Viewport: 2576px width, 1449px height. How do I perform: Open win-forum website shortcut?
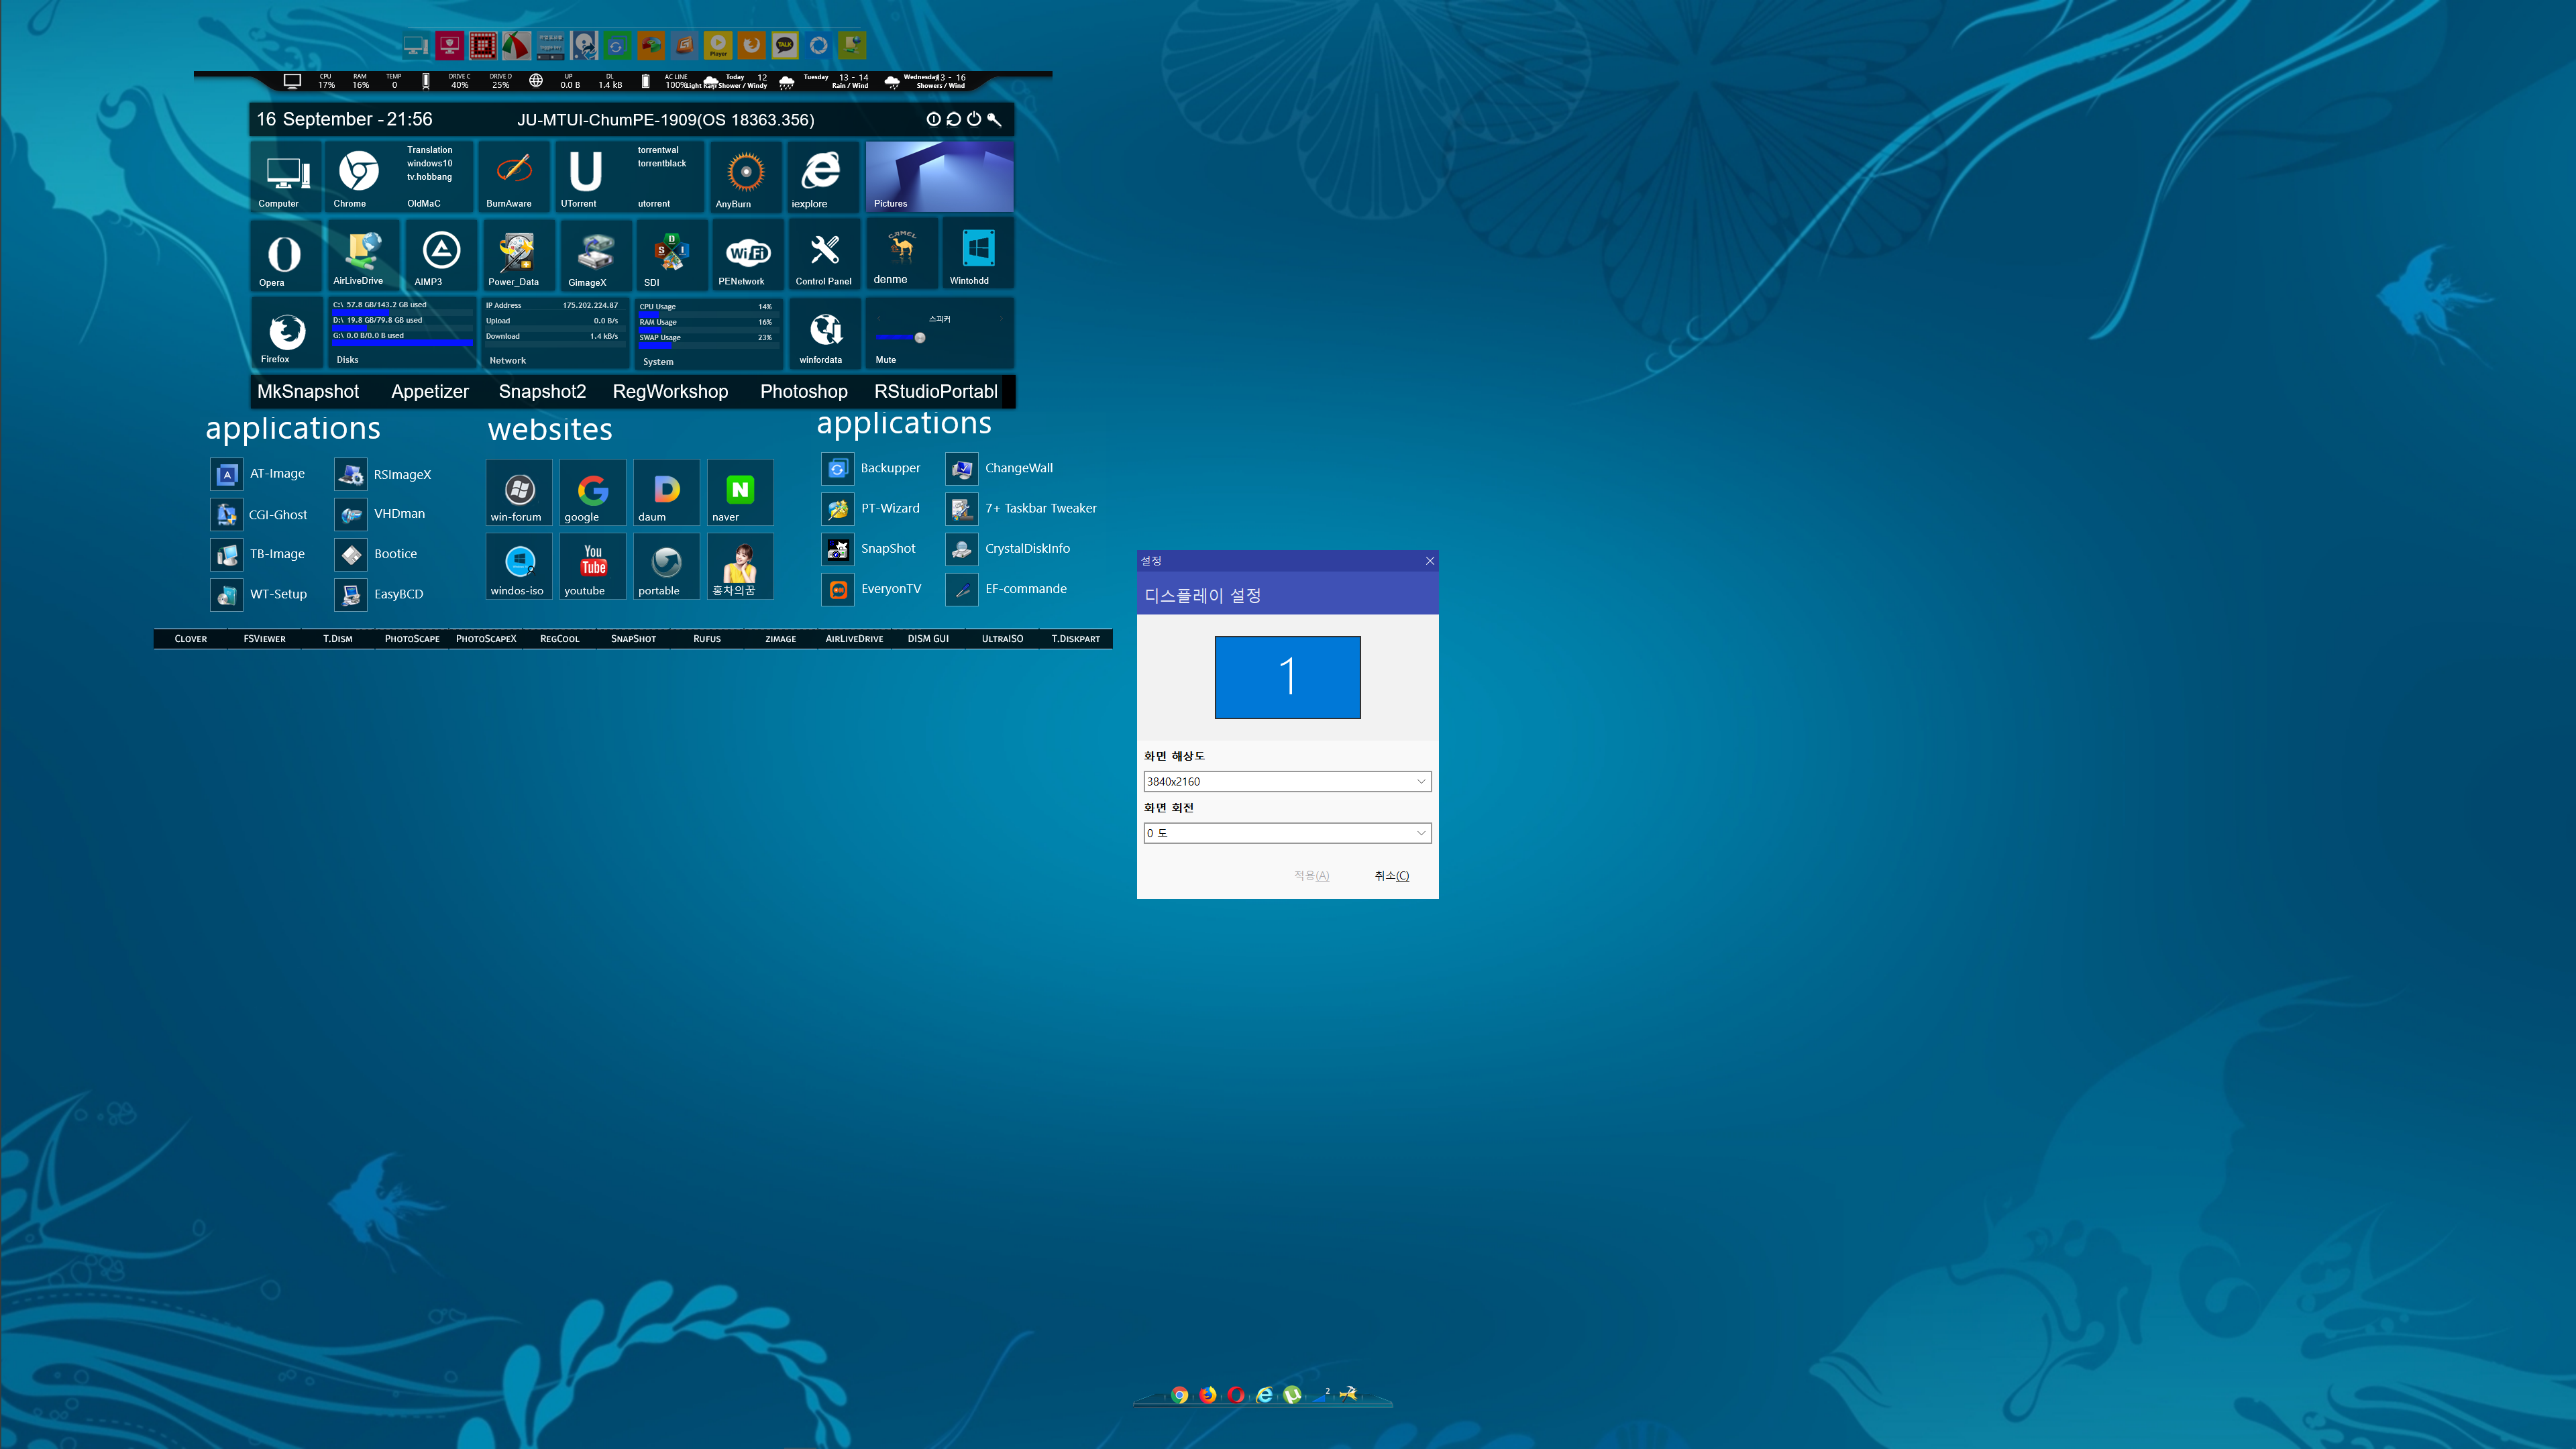pos(519,492)
